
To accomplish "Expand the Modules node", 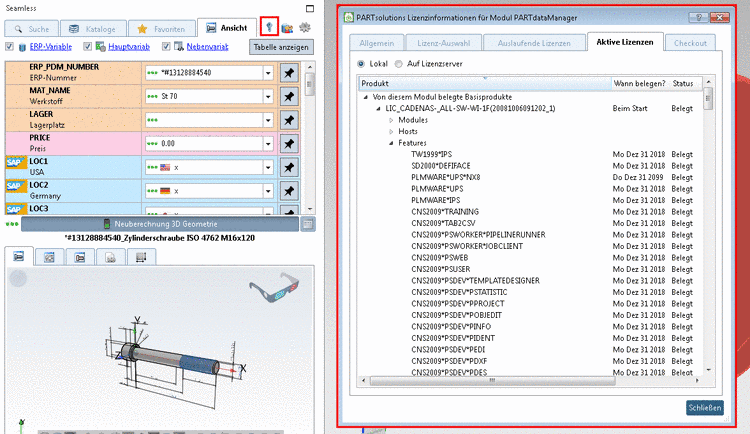I will 391,120.
